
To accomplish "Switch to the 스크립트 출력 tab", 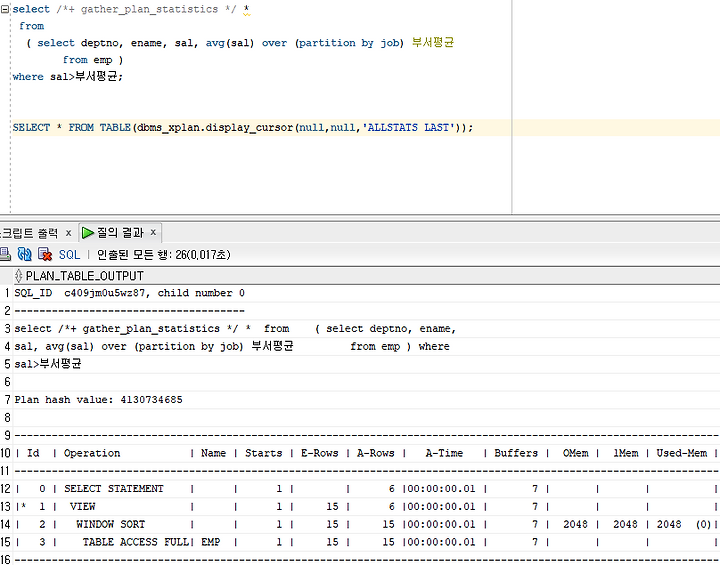I will point(29,233).
